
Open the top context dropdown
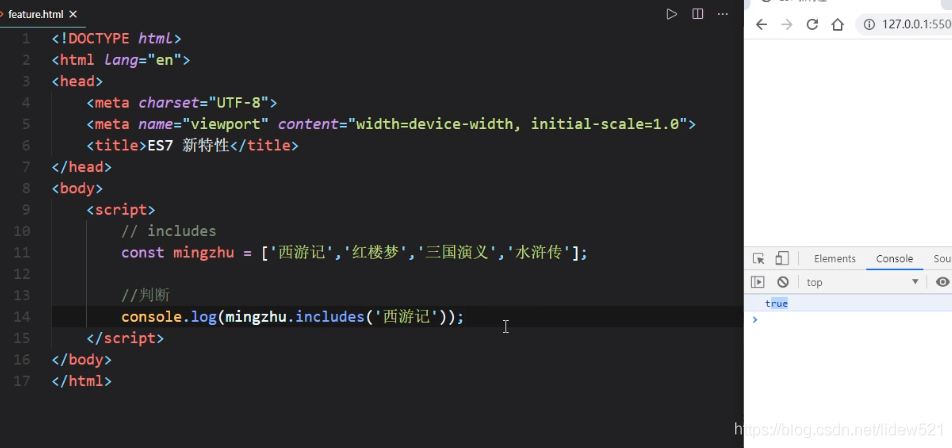(862, 282)
